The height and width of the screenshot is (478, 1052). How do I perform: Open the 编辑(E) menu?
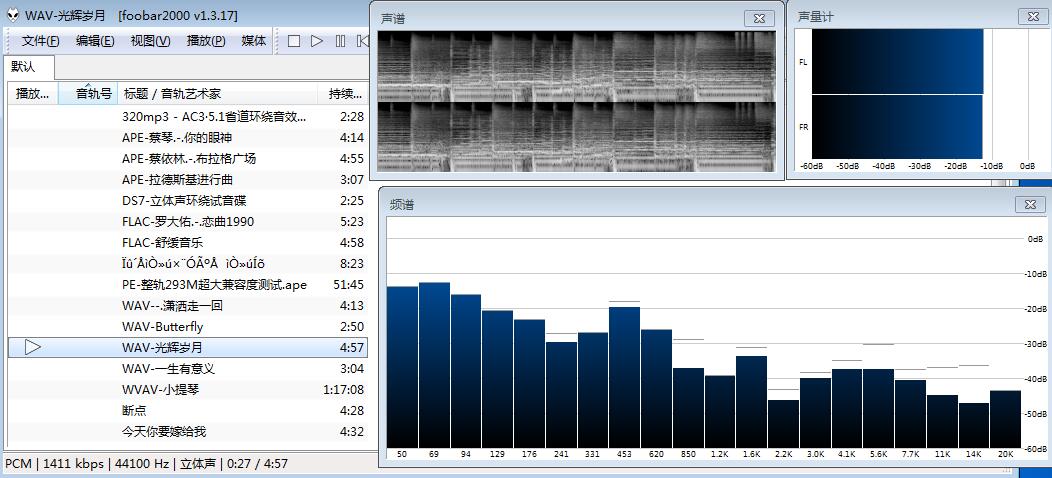point(95,41)
